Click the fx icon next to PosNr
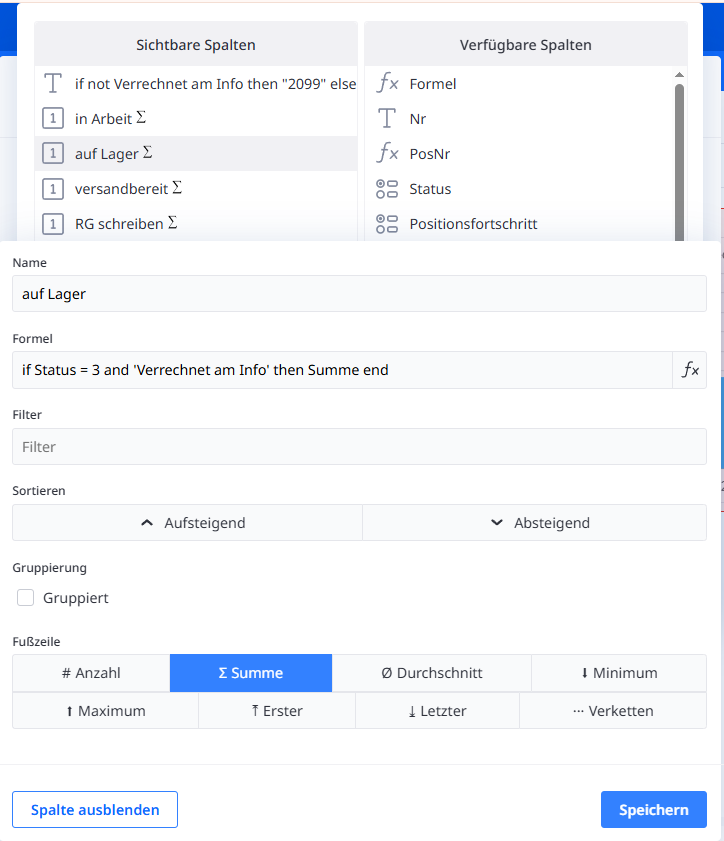This screenshot has width=724, height=841. pyautogui.click(x=387, y=154)
